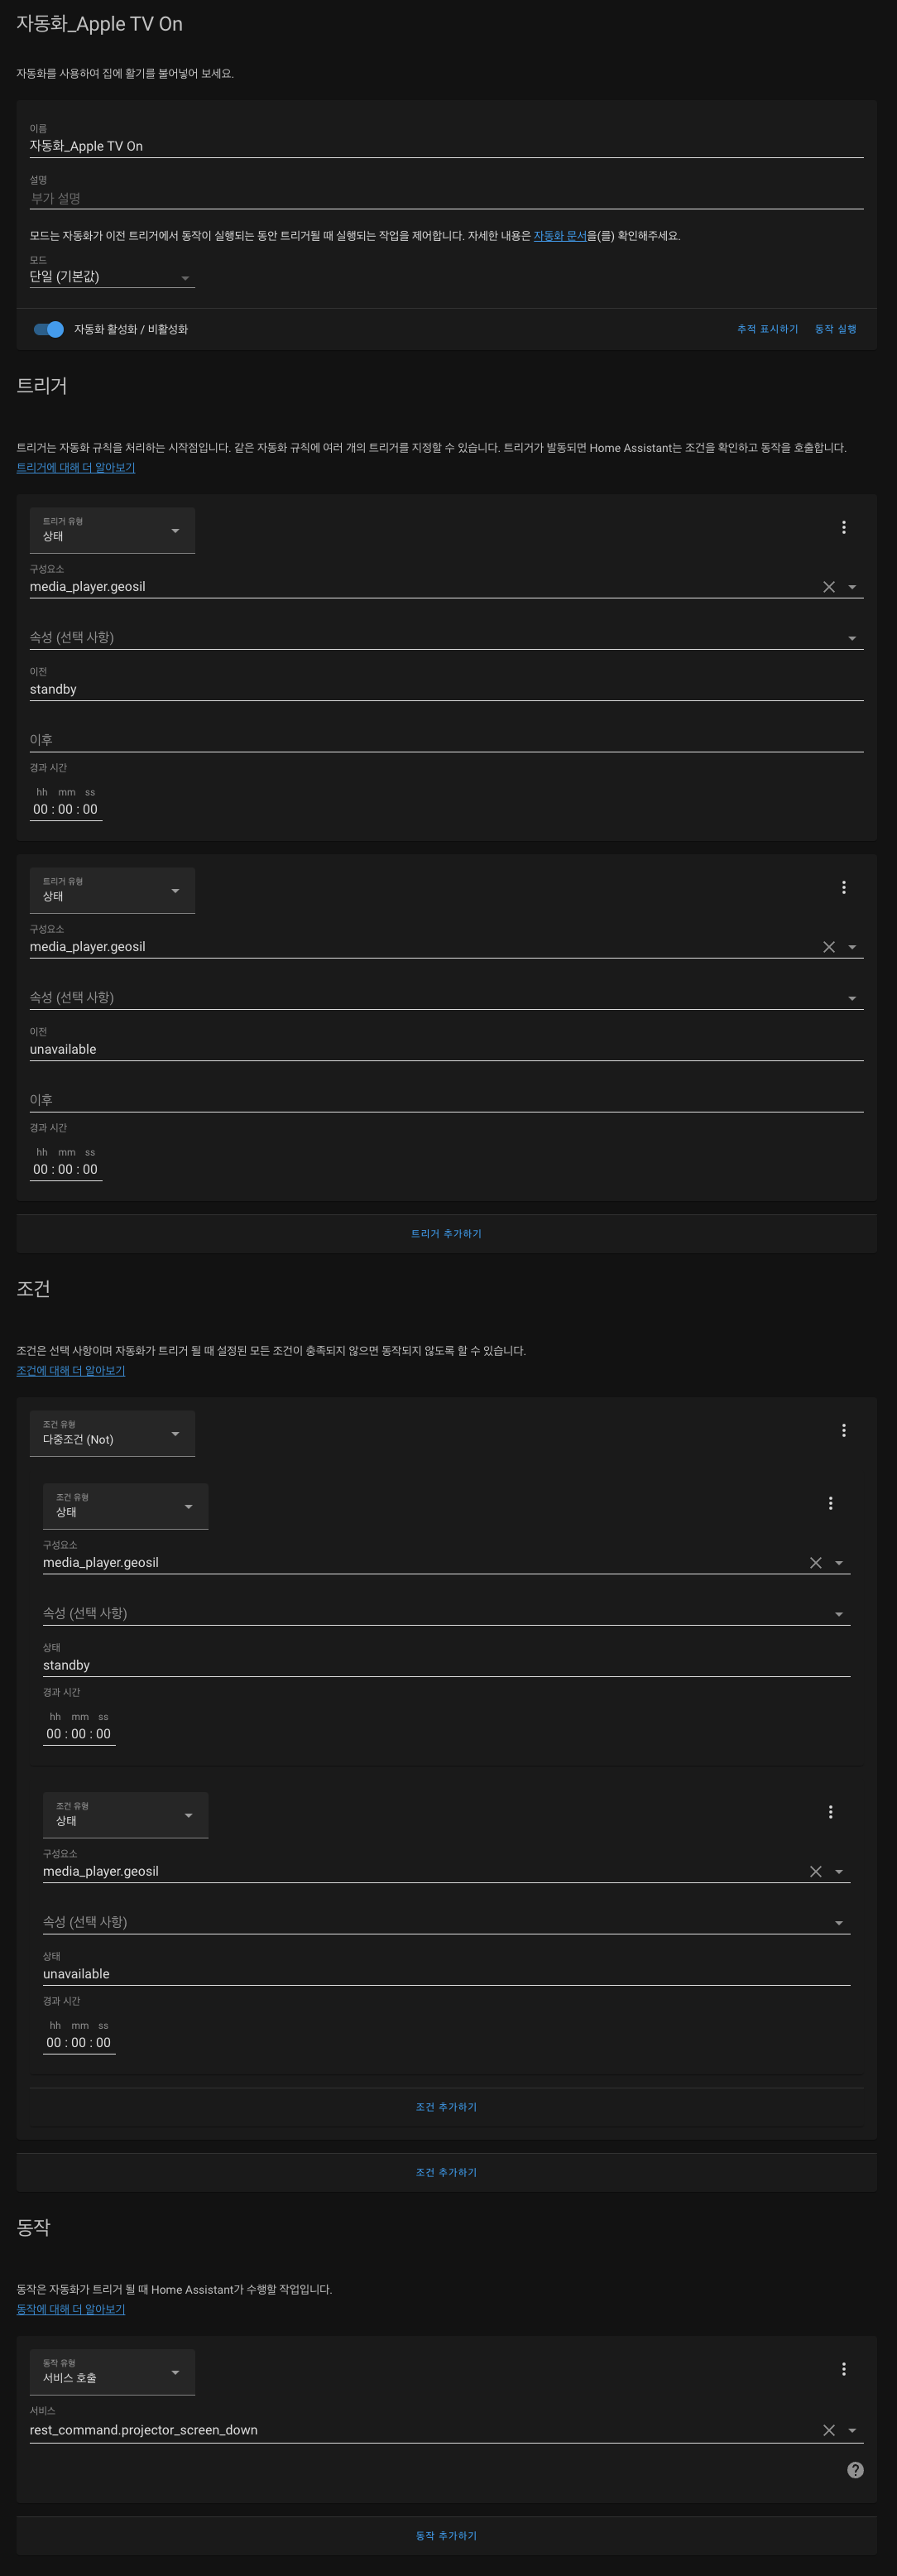Clear entity in standby trigger
This screenshot has height=2576, width=897.
(828, 587)
